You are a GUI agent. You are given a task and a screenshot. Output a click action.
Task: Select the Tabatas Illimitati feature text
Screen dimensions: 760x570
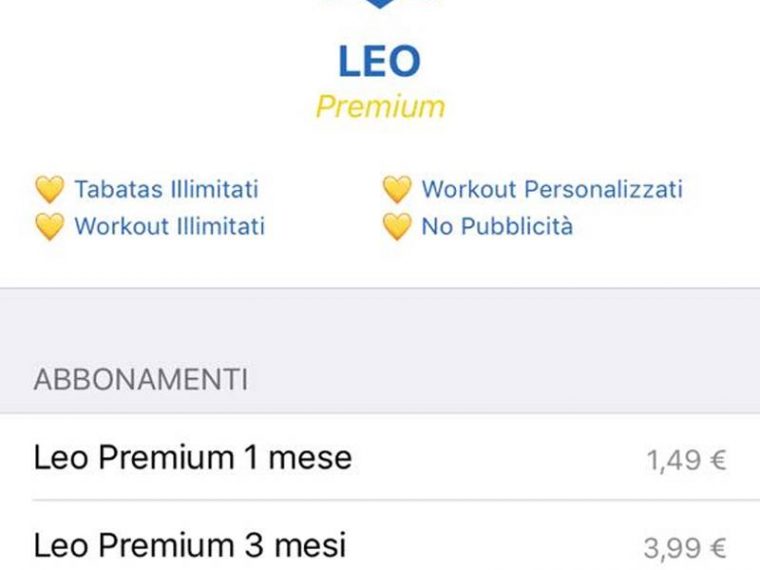pyautogui.click(x=166, y=189)
